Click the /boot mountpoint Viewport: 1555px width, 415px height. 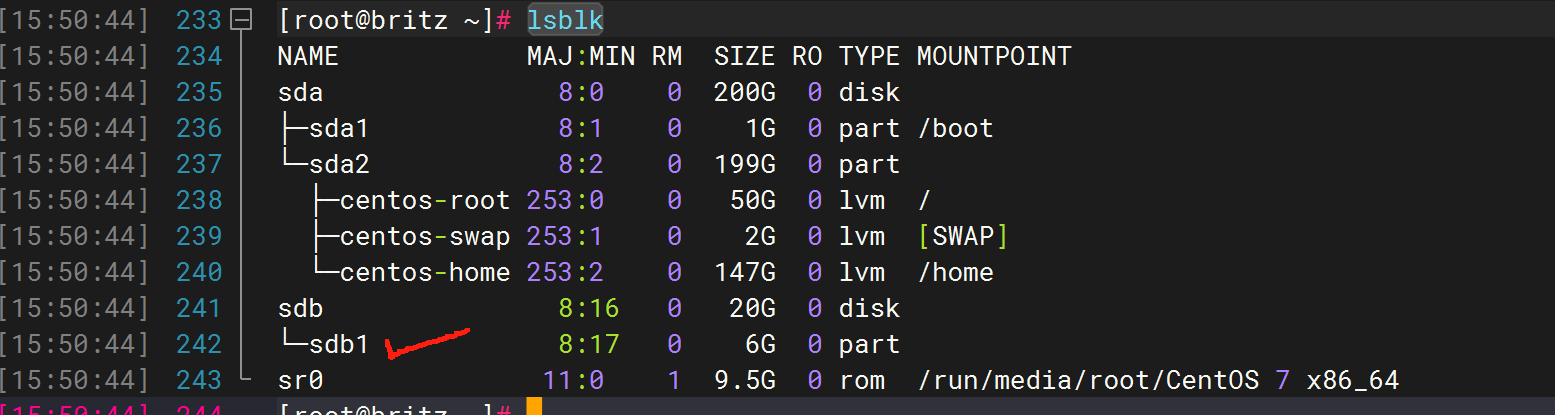[955, 128]
